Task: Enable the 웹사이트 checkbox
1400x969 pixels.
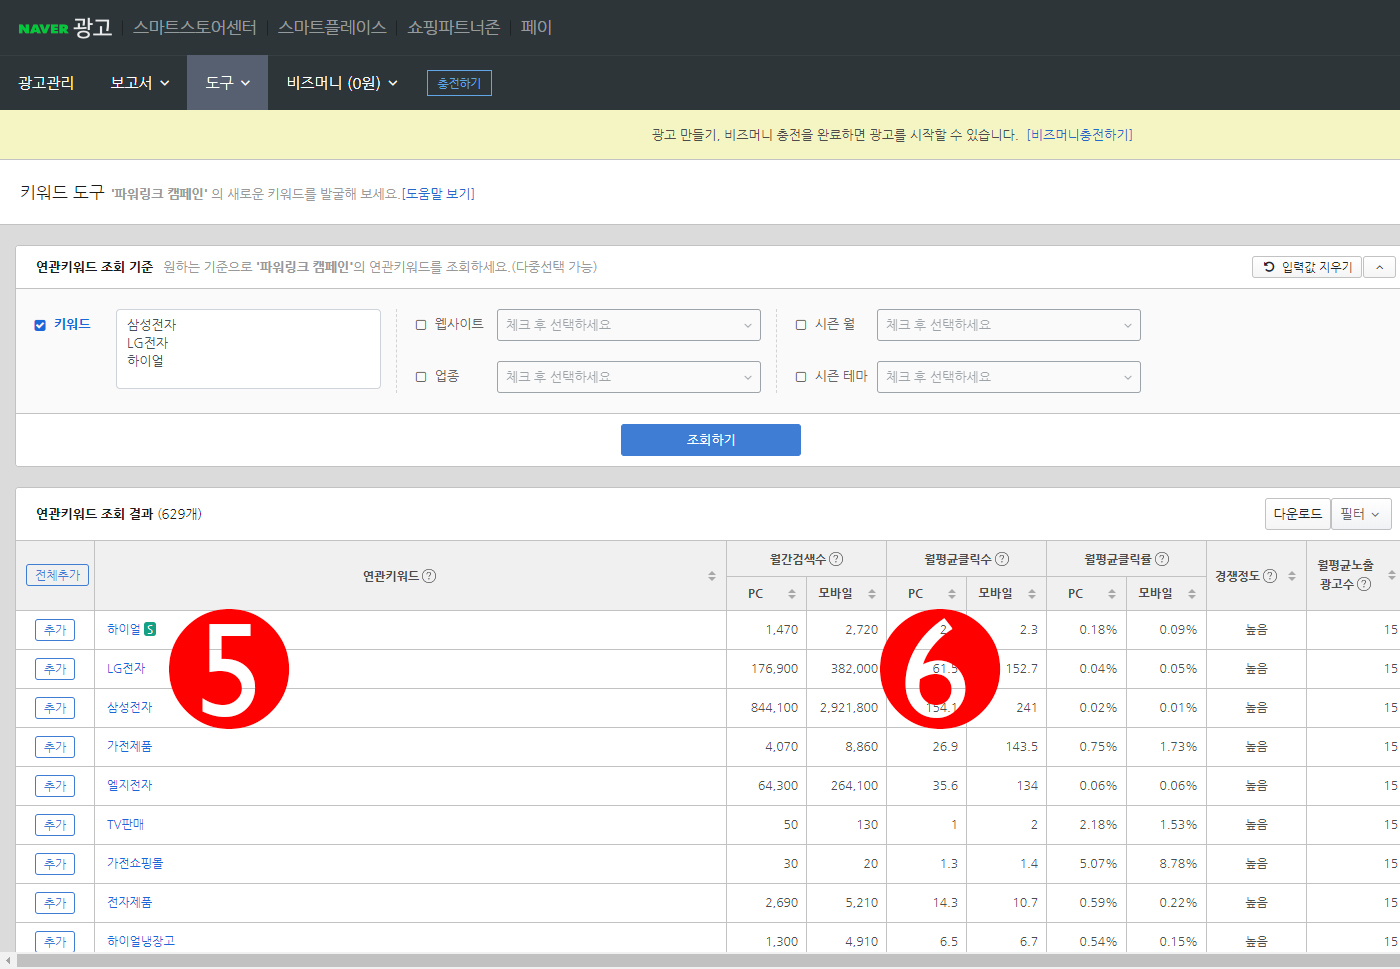Action: pyautogui.click(x=421, y=325)
